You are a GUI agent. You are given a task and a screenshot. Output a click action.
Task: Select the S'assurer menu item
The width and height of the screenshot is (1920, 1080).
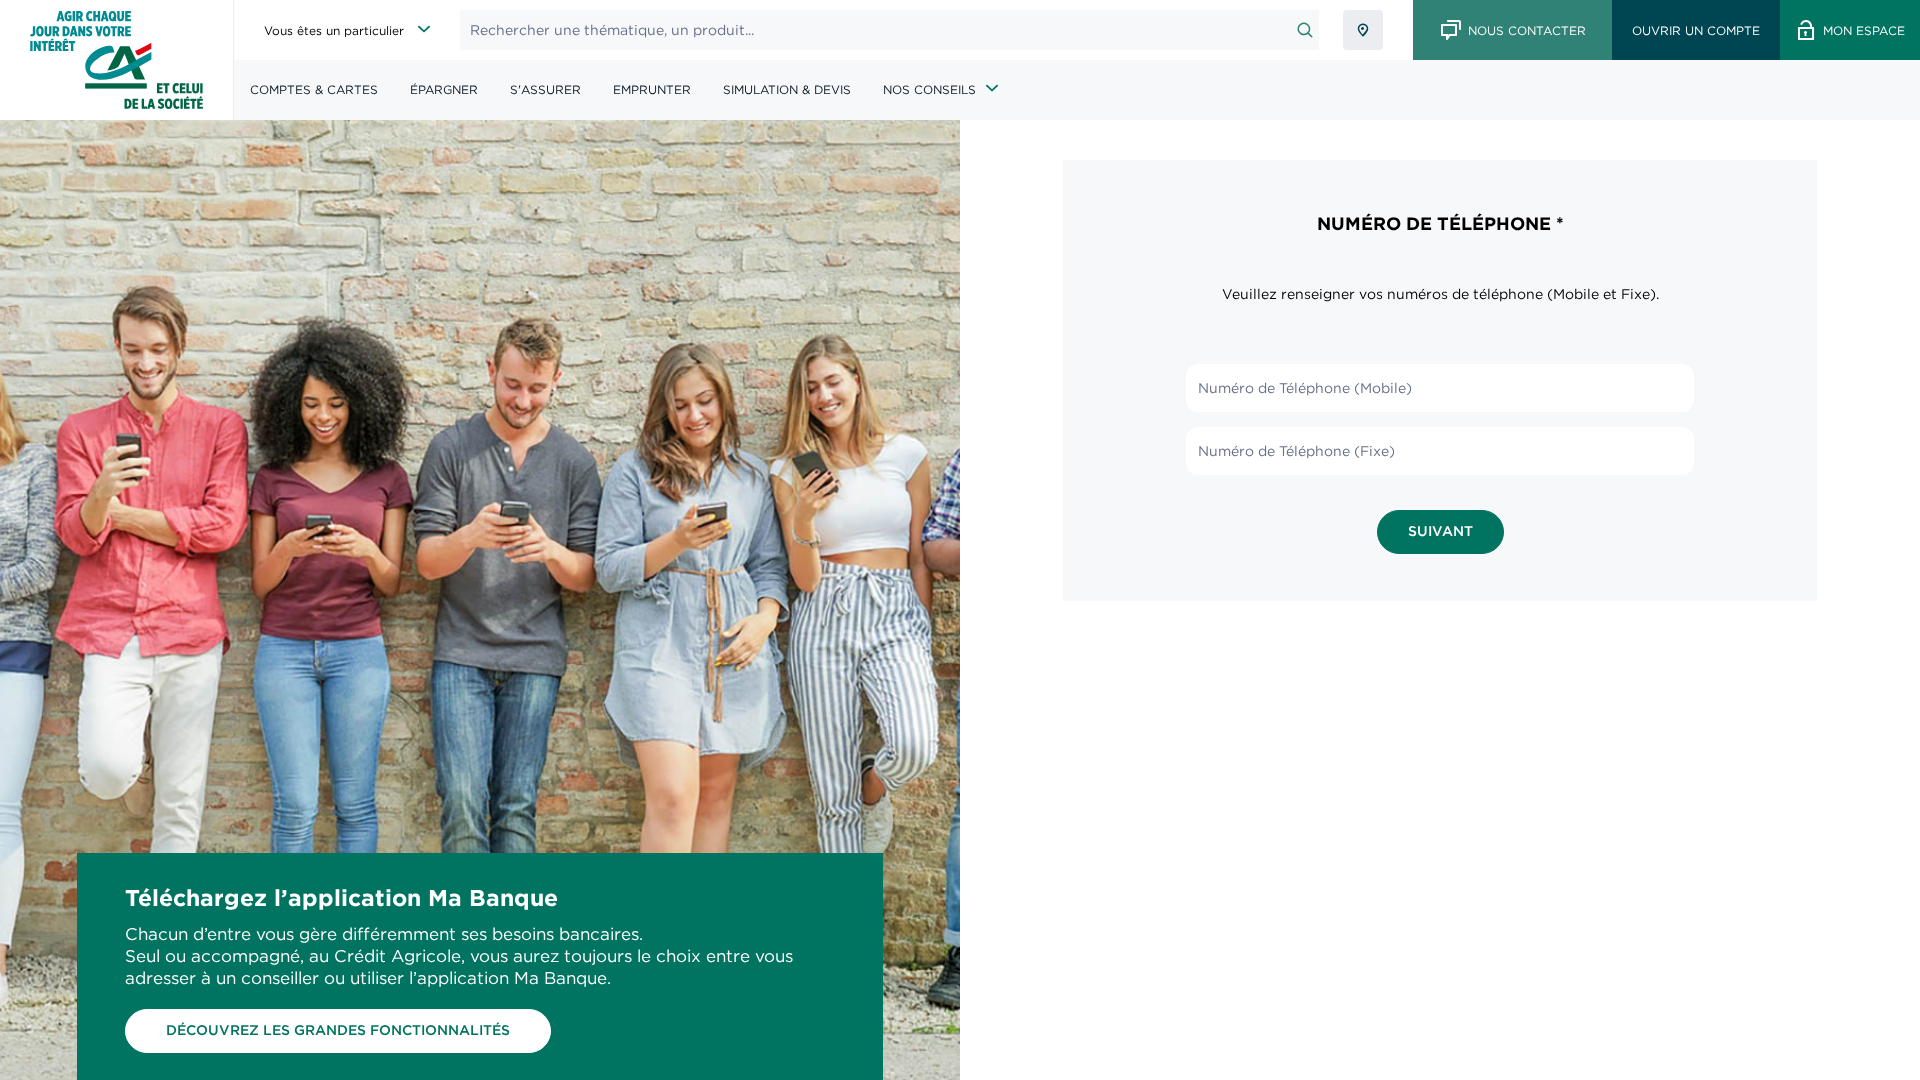(x=545, y=90)
